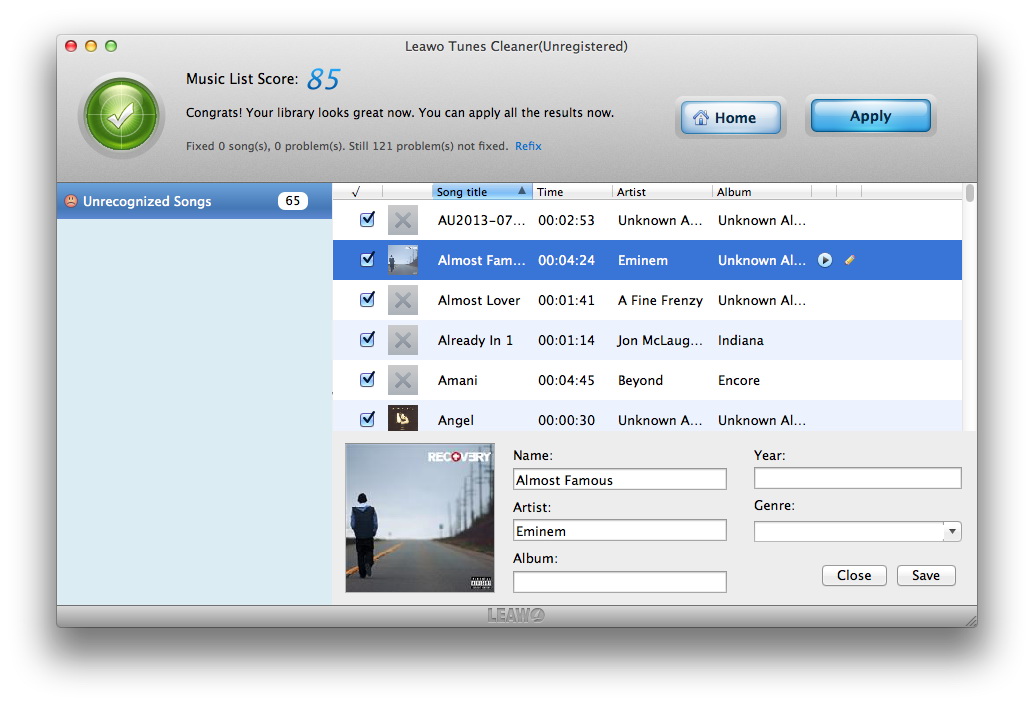Play the Almost Famous song preview
Viewport: 1034px width, 706px height.
825,260
